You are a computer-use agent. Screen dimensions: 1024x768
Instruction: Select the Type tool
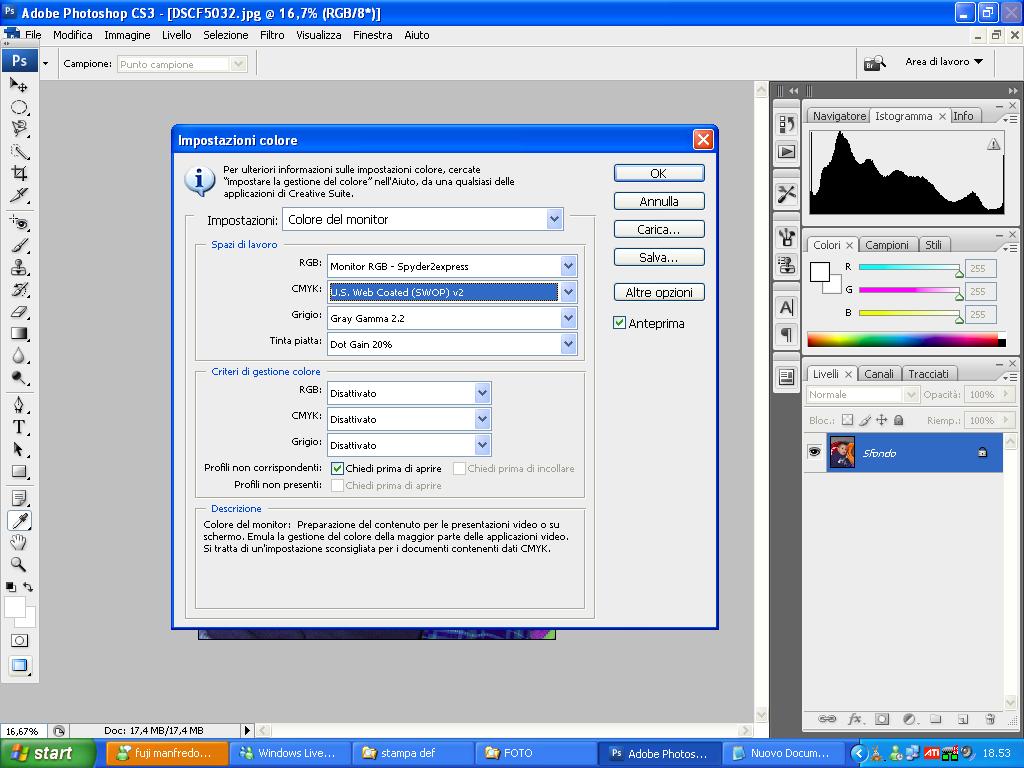(19, 427)
